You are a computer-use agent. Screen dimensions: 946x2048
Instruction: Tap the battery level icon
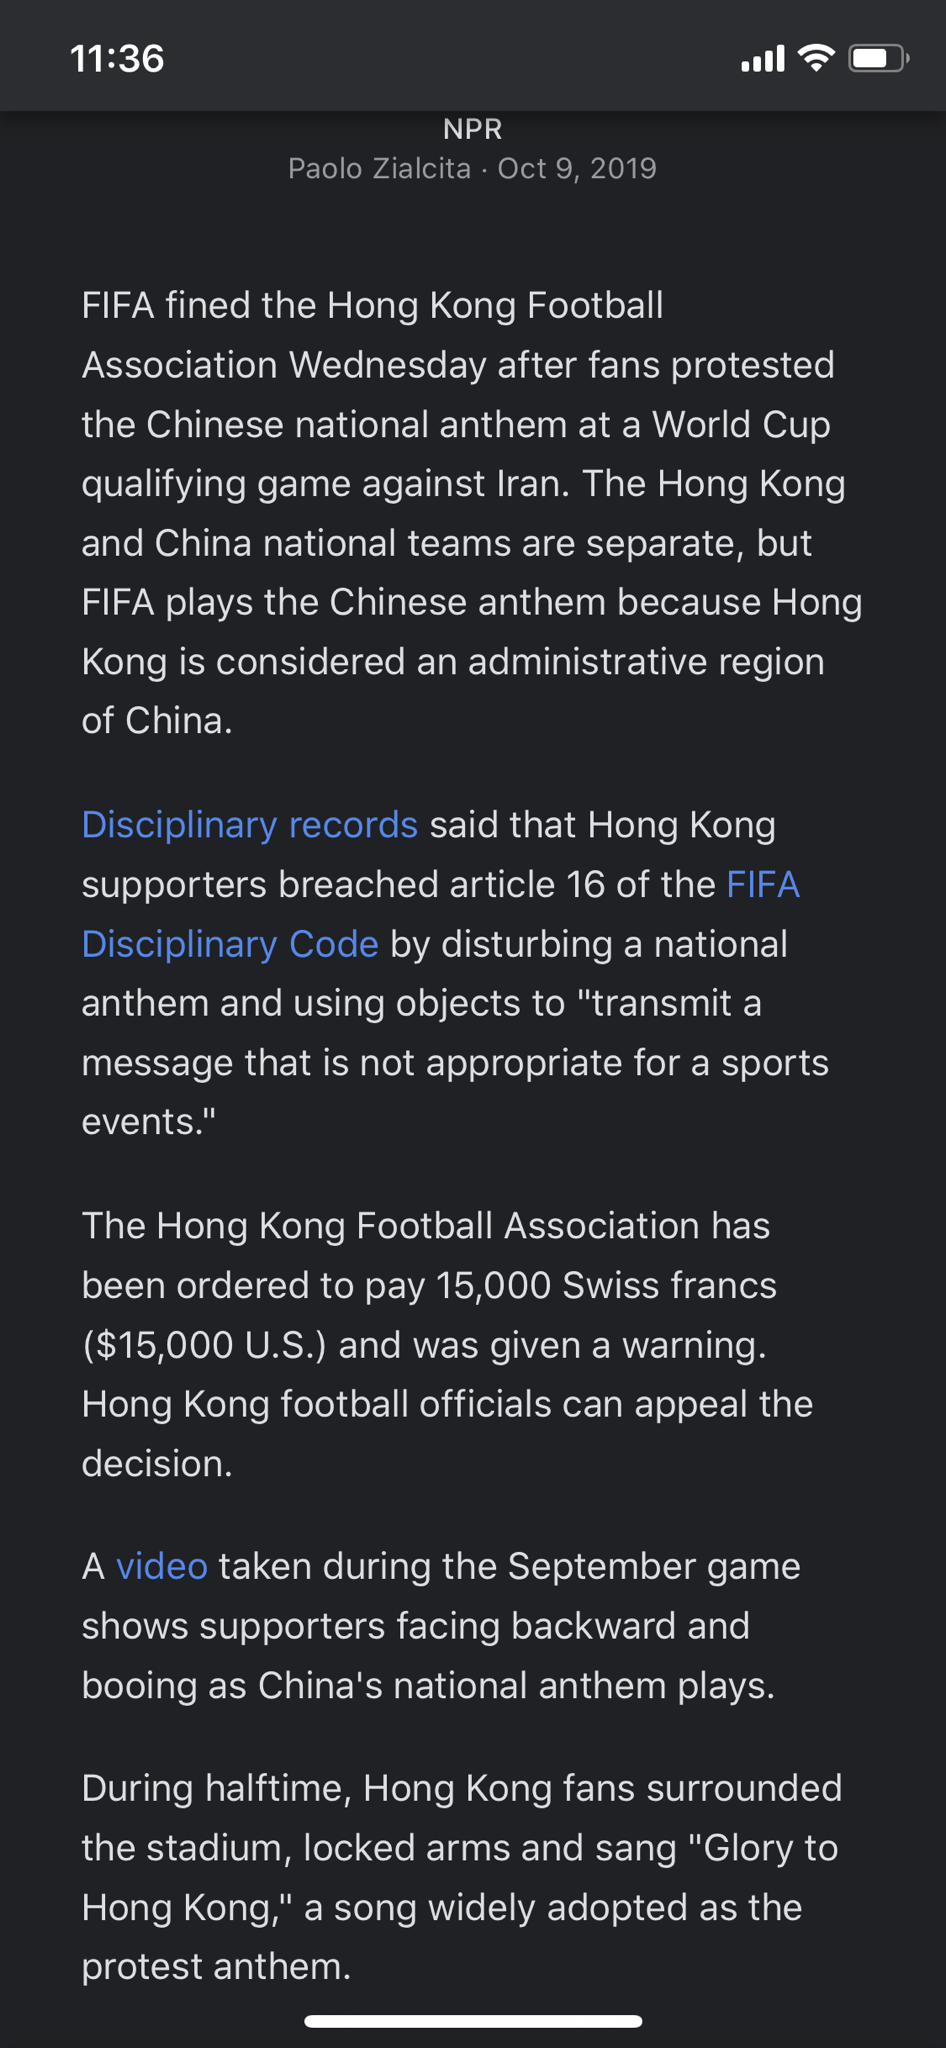878,59
